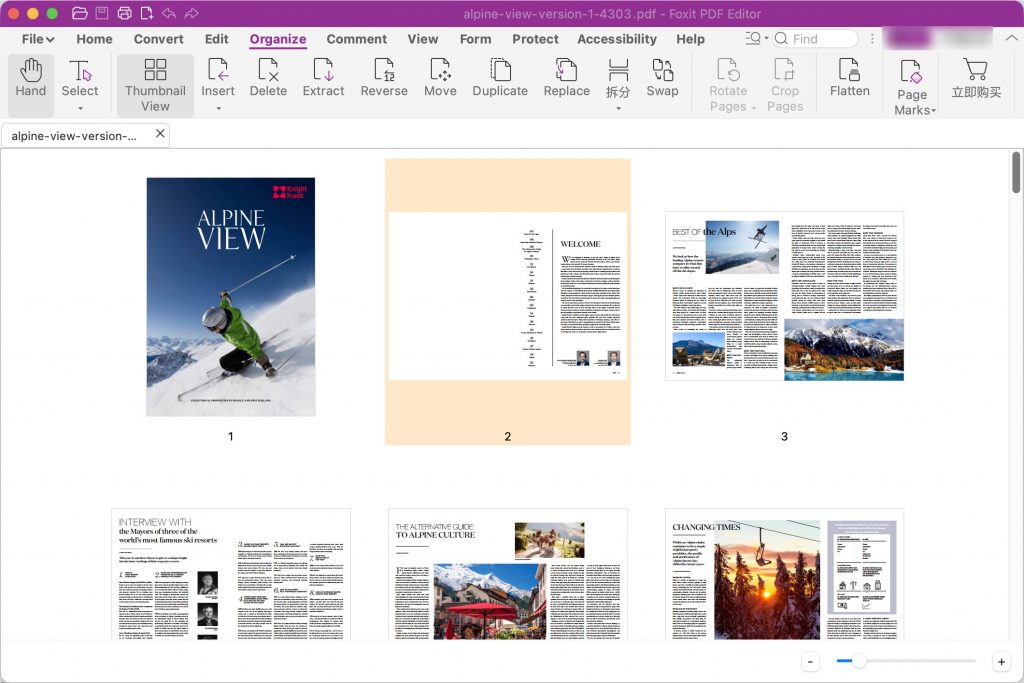The image size is (1024, 683).
Task: Expand the Insert dropdown arrow
Action: [218, 108]
